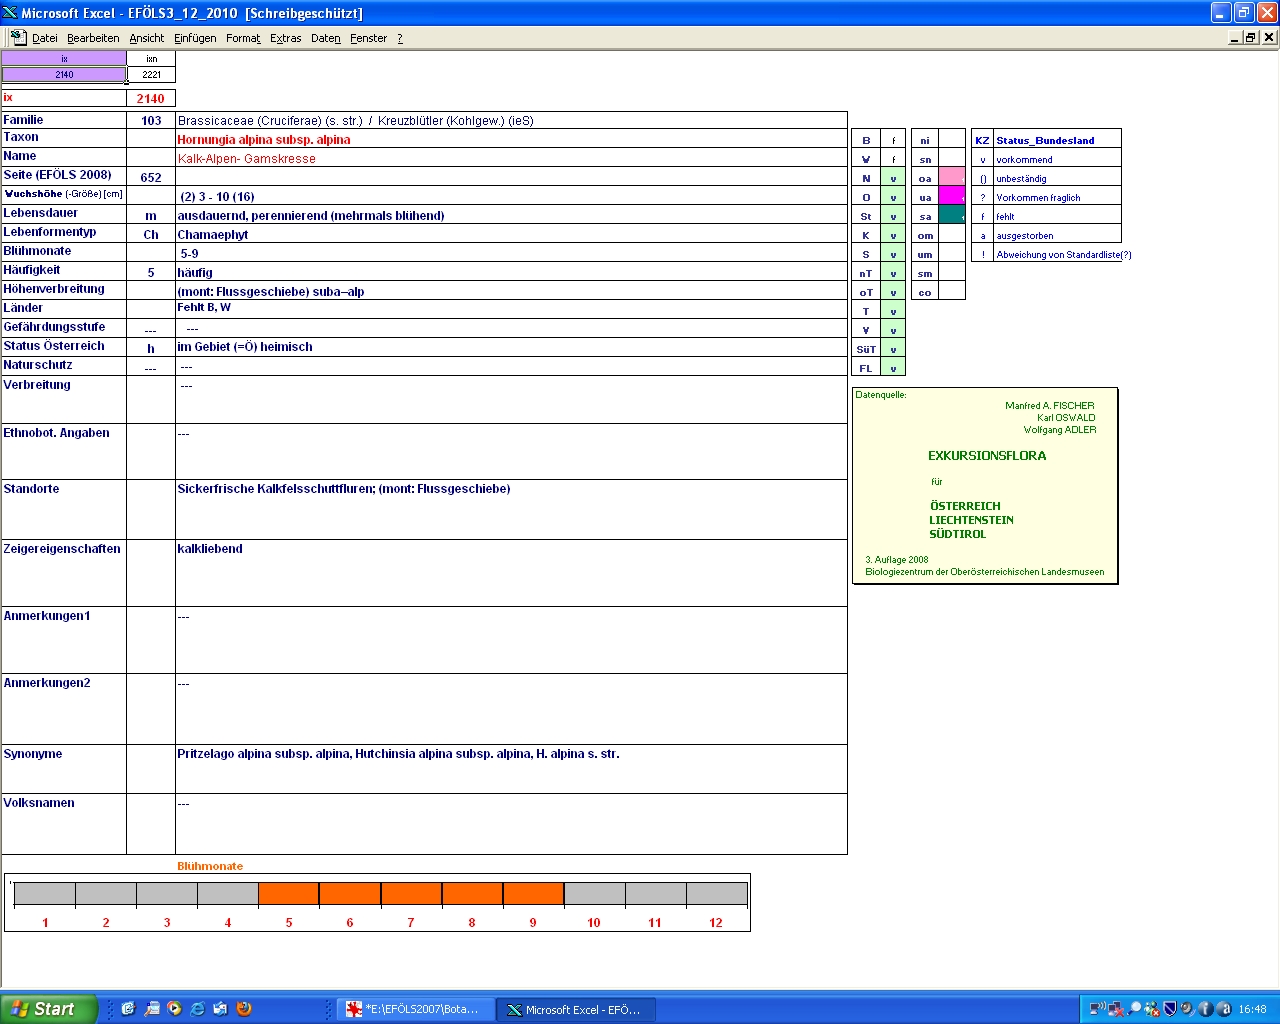Select the Status_Bundesland header cell
The height and width of the screenshot is (1024, 1280).
(1057, 140)
